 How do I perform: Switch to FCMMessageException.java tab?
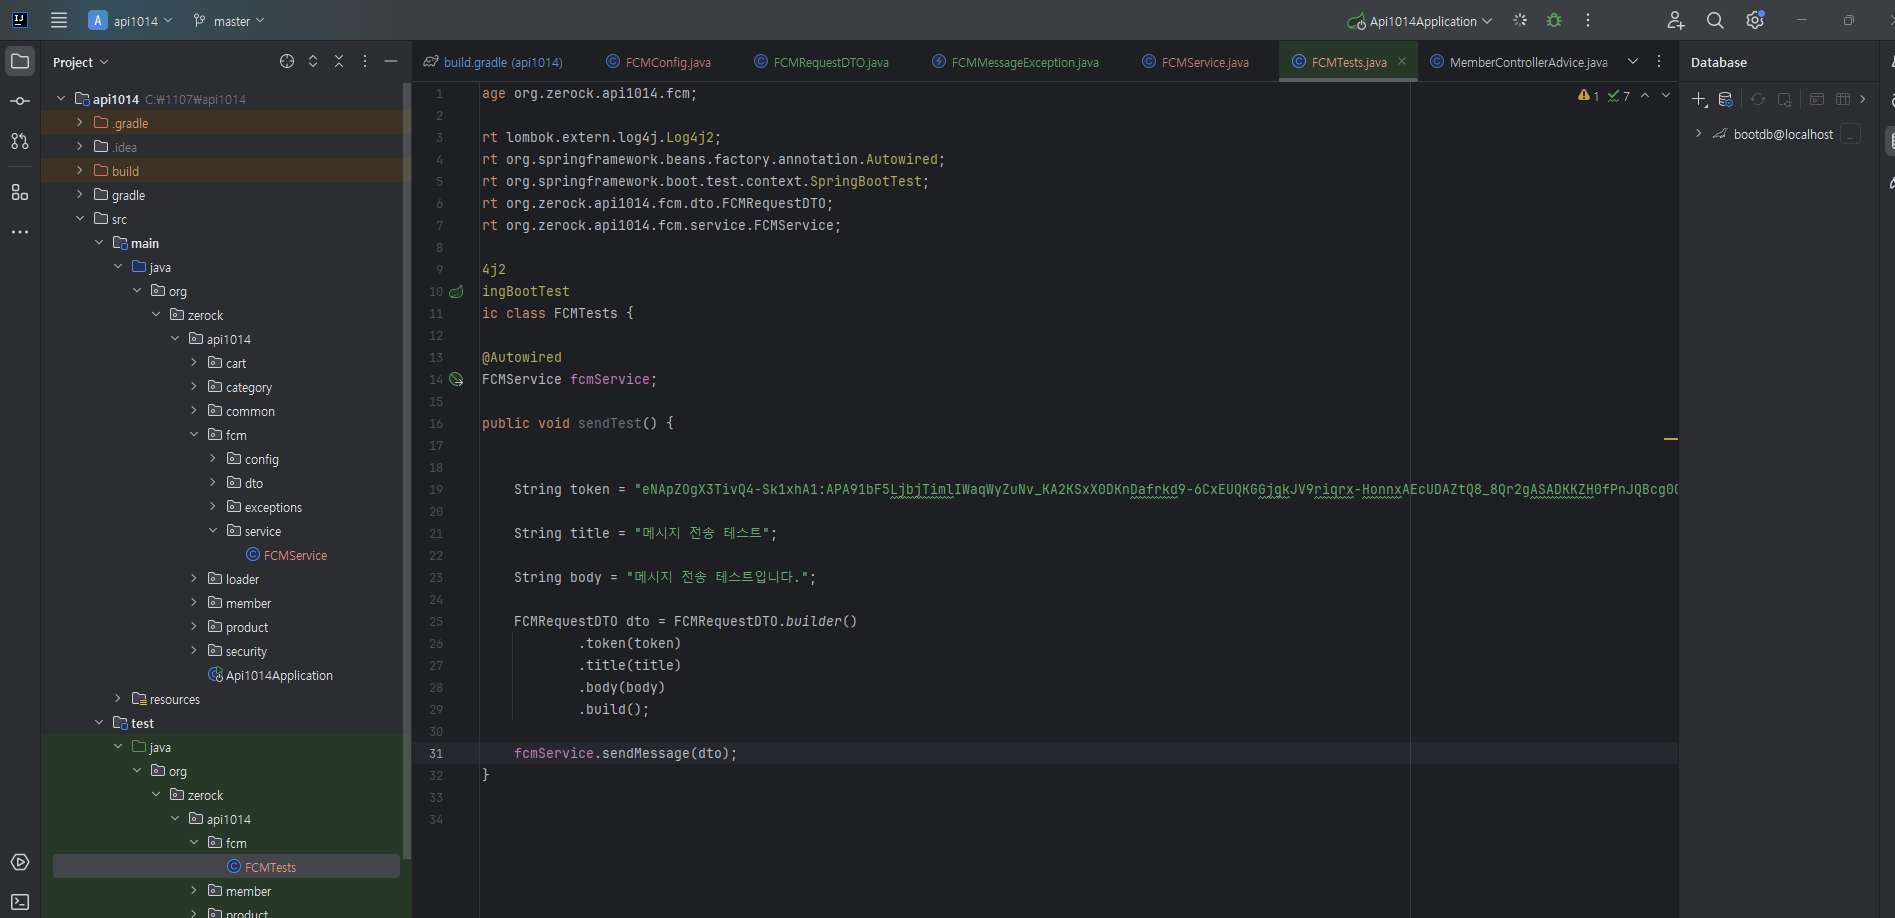coord(1015,62)
